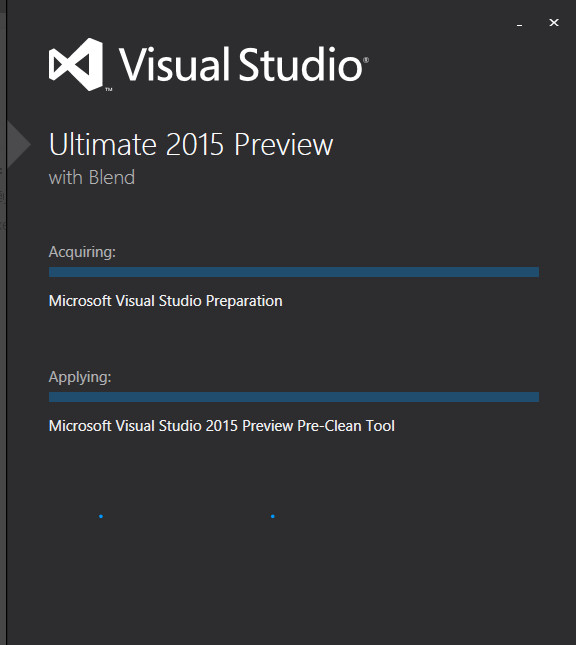Click the large 2015 in the edition heading

[x=195, y=144]
